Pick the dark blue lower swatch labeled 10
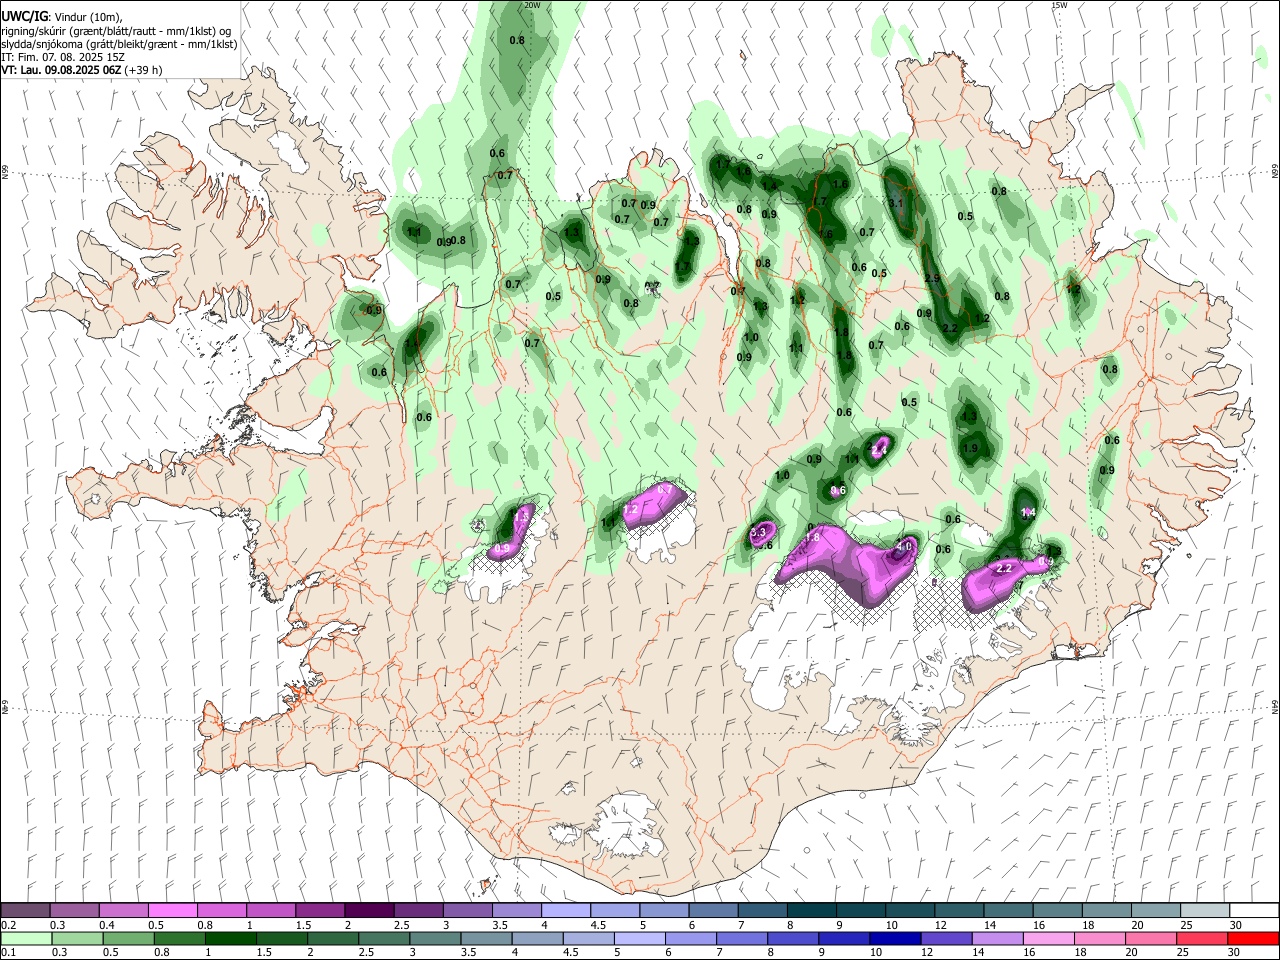This screenshot has height=960, width=1280. click(894, 938)
